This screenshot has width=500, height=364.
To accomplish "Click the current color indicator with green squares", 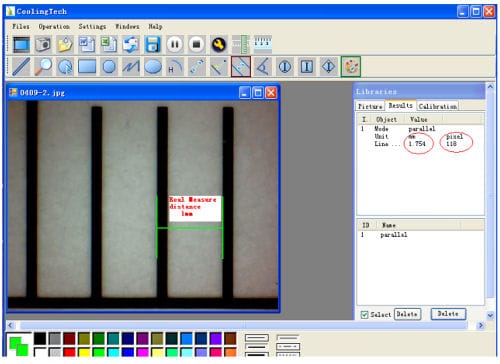I will point(19,345).
